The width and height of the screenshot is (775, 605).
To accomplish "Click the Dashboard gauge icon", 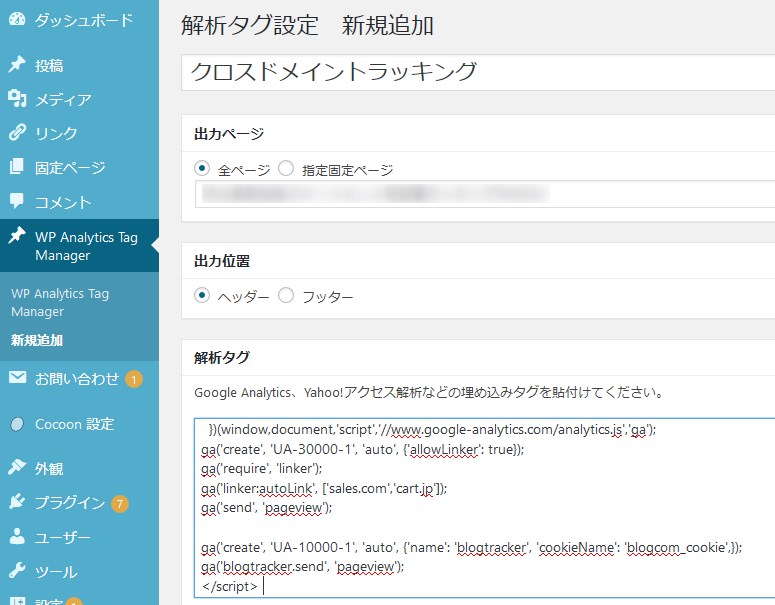I will [x=17, y=19].
